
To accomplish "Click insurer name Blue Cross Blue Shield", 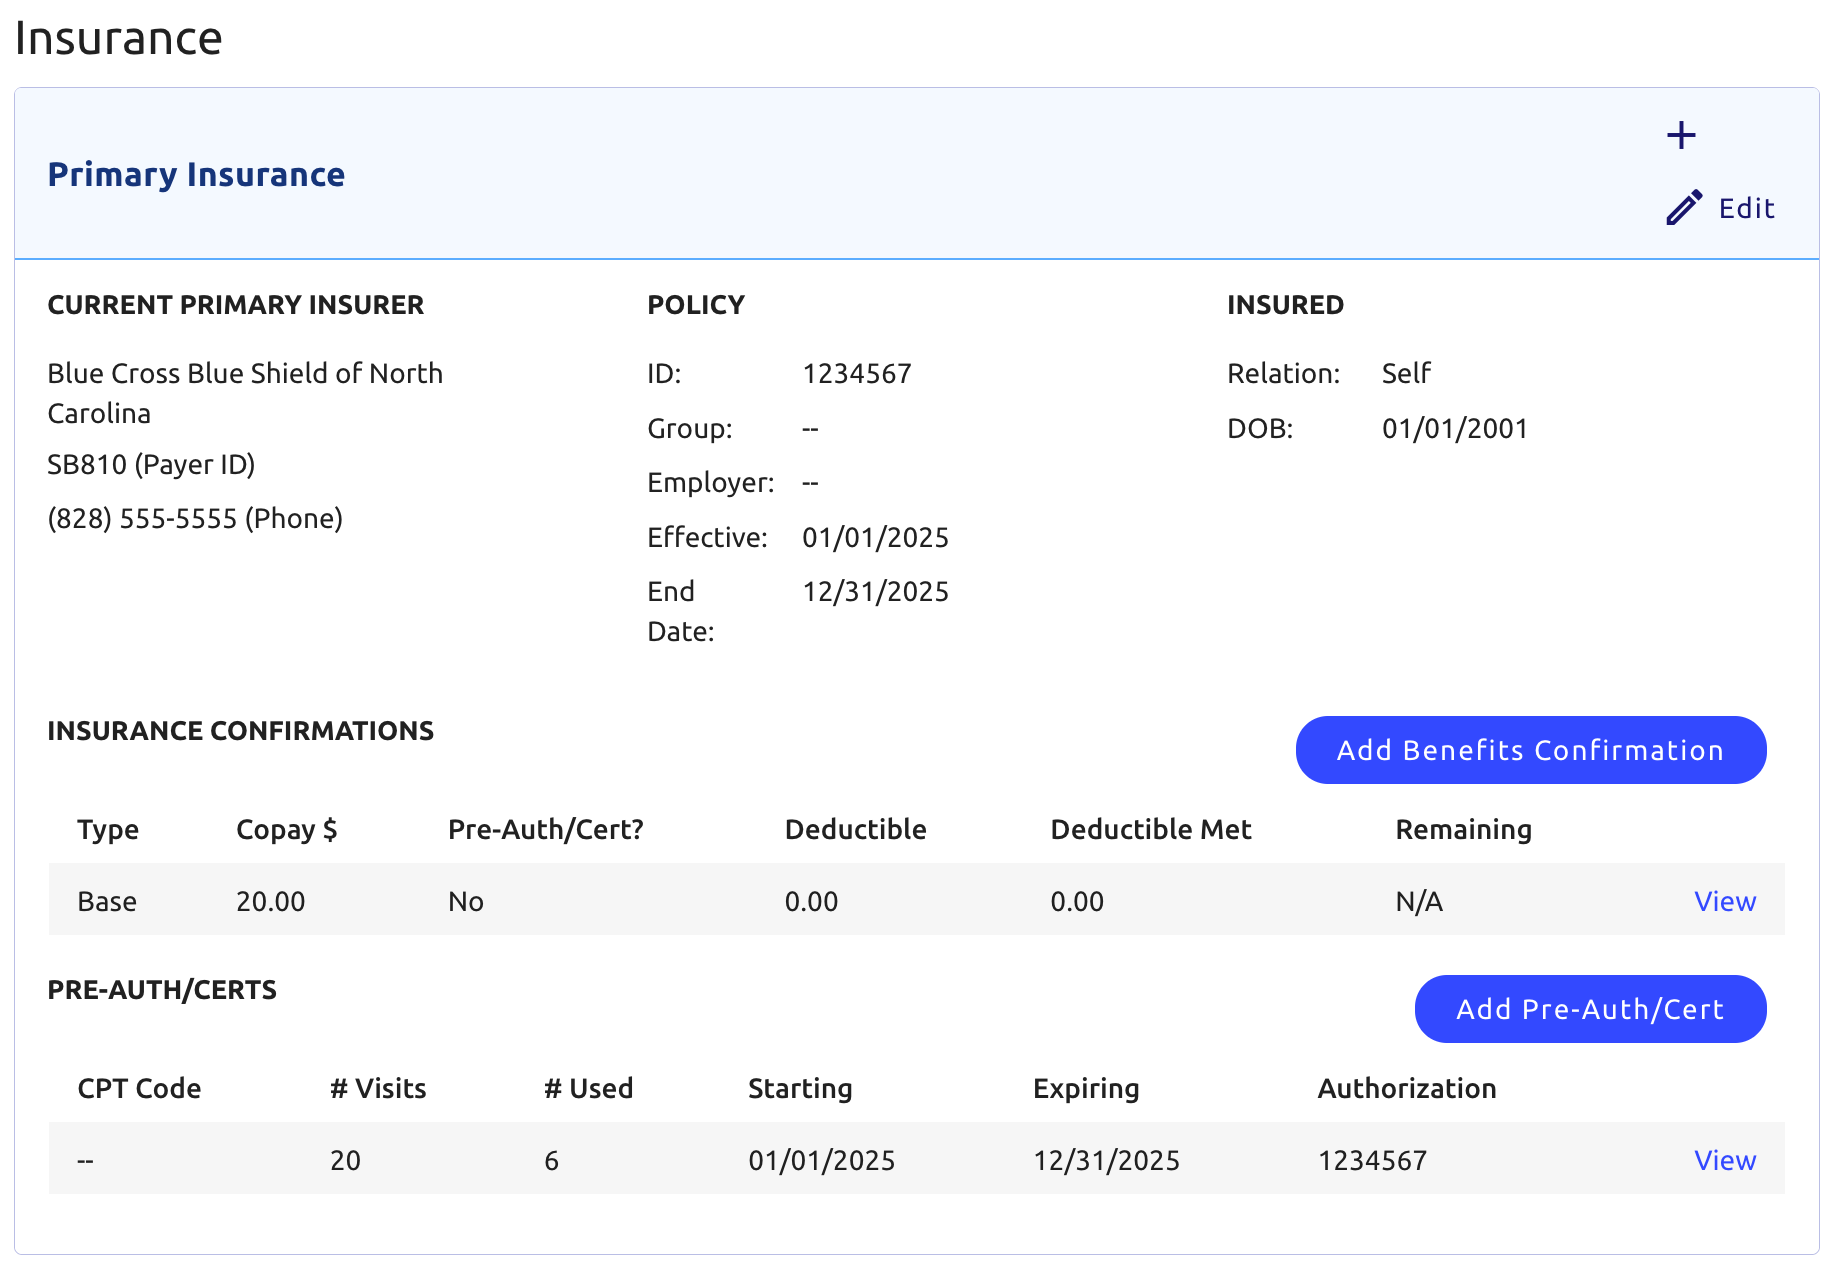I will 245,393.
